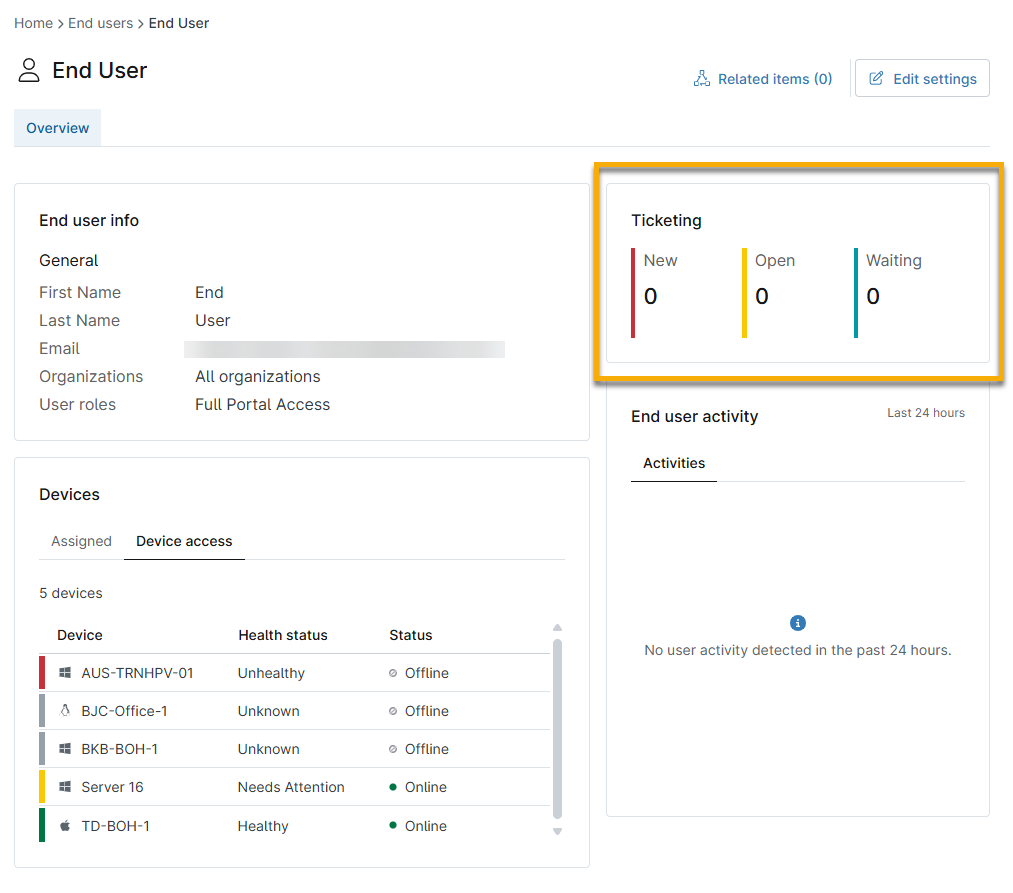
Task: Click the Related items hierarchy icon
Action: [702, 79]
